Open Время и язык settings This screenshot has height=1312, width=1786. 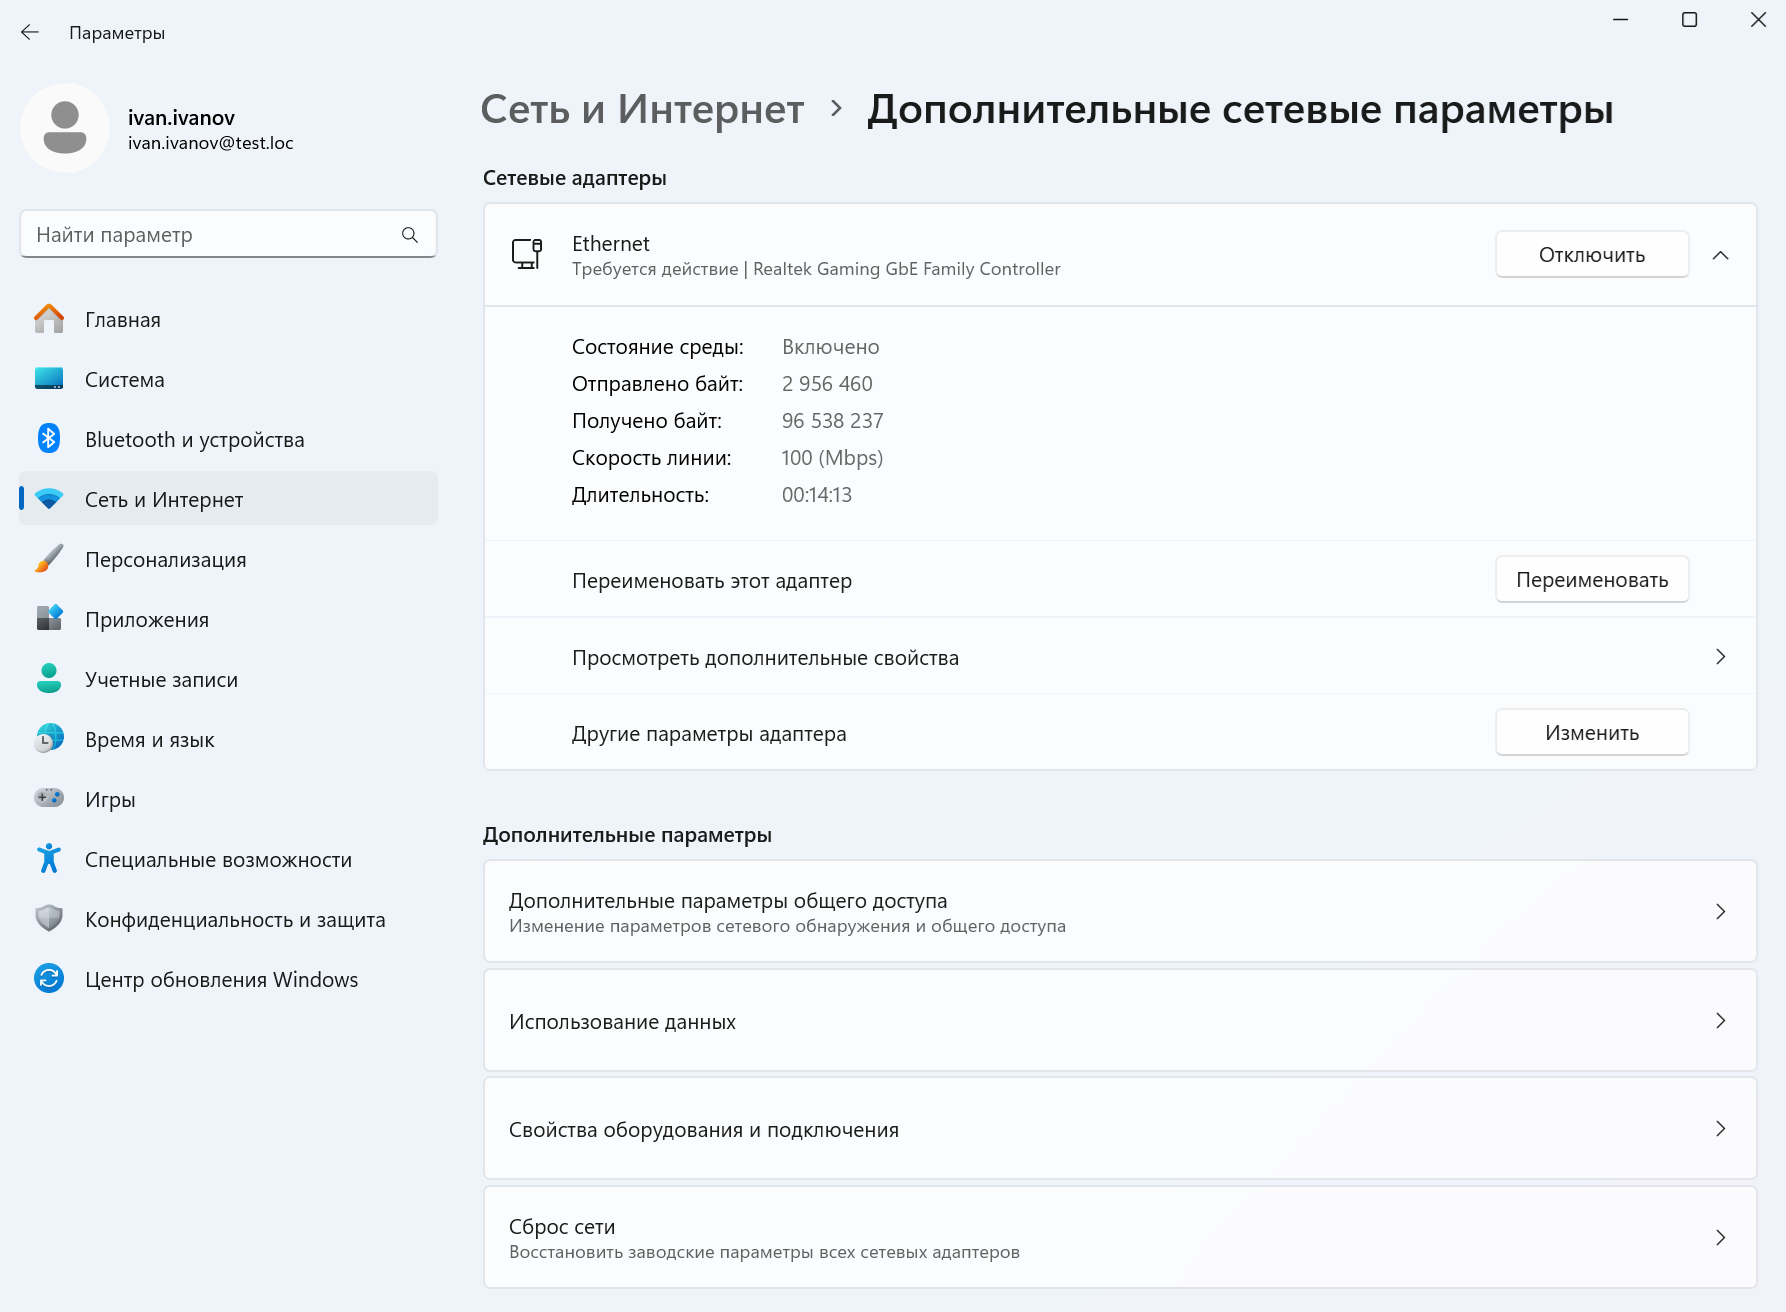pos(149,740)
